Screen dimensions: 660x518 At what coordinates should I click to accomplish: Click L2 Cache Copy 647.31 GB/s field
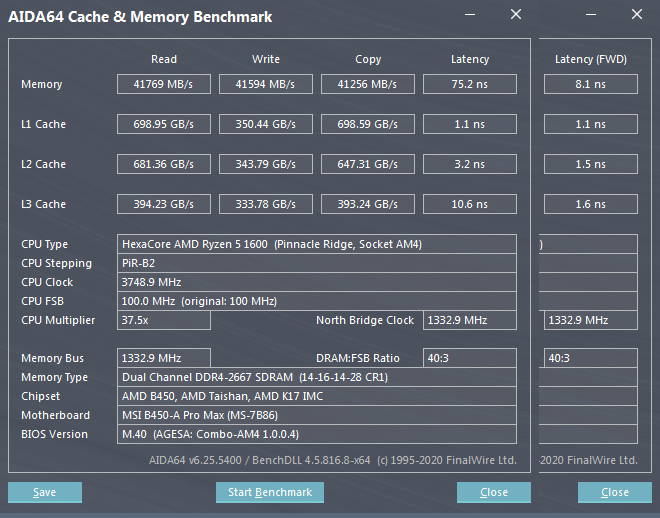(x=367, y=164)
